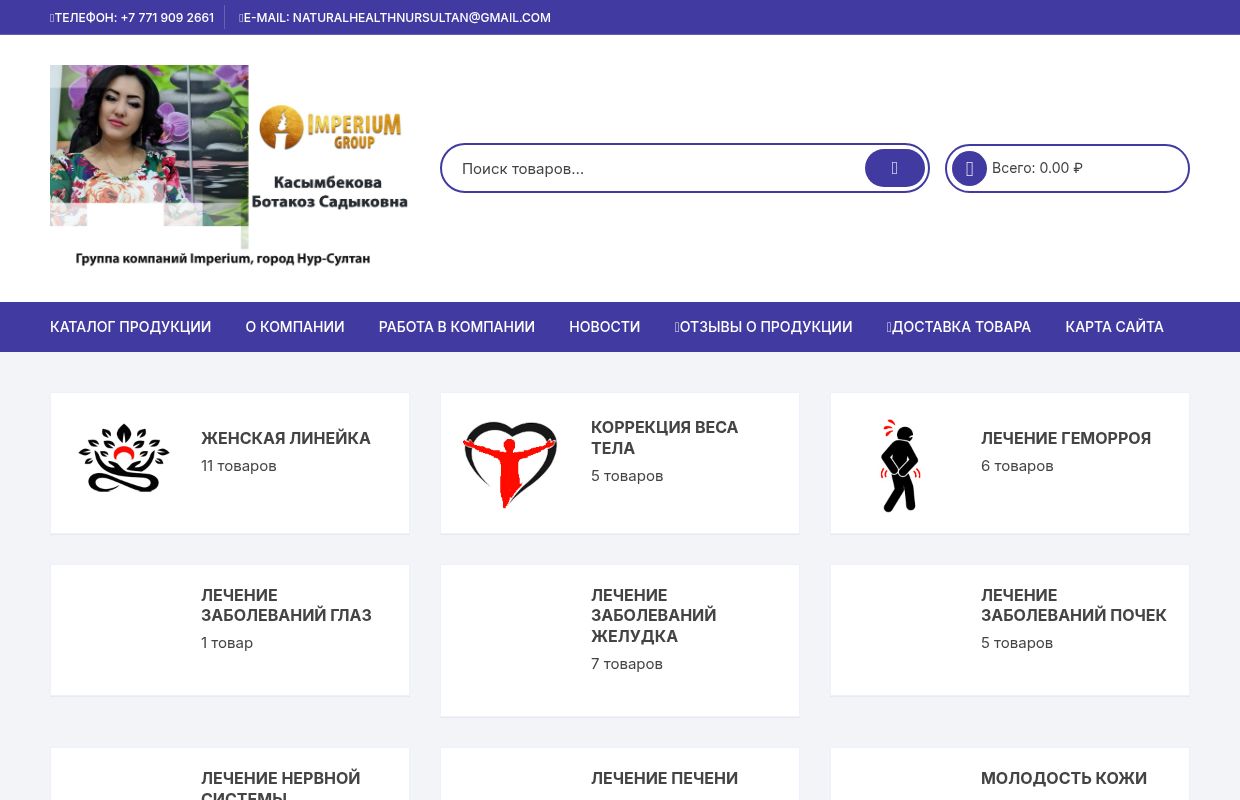The width and height of the screenshot is (1240, 800).
Task: Open НОВОСТИ section from navigation
Action: tap(604, 327)
